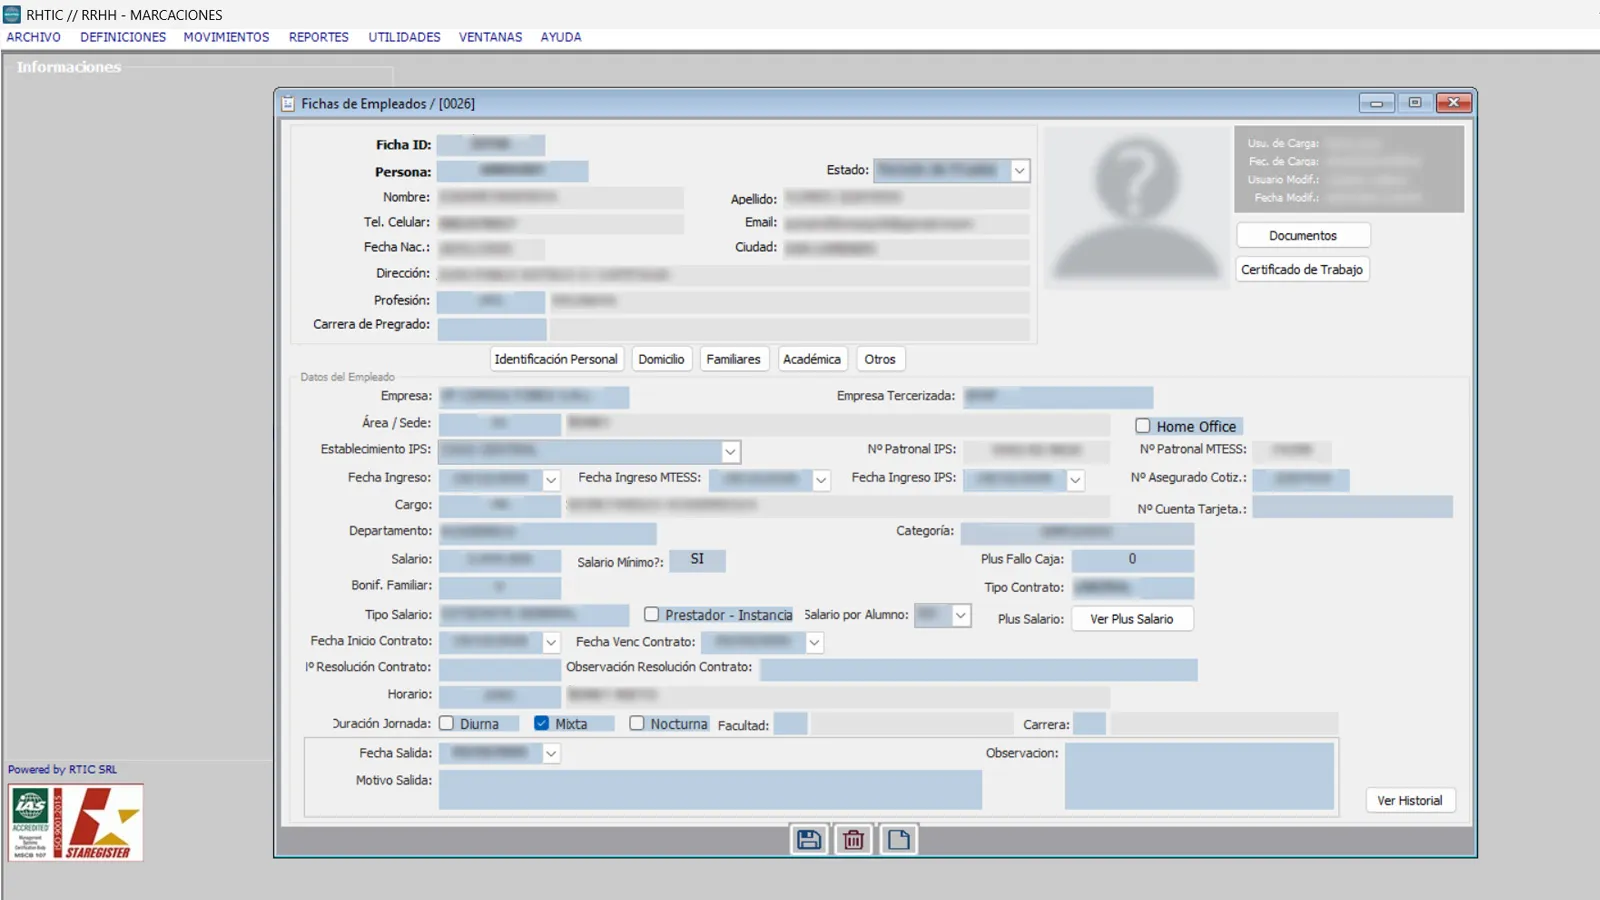
Task: Open Identificación Personal section
Action: 556,359
